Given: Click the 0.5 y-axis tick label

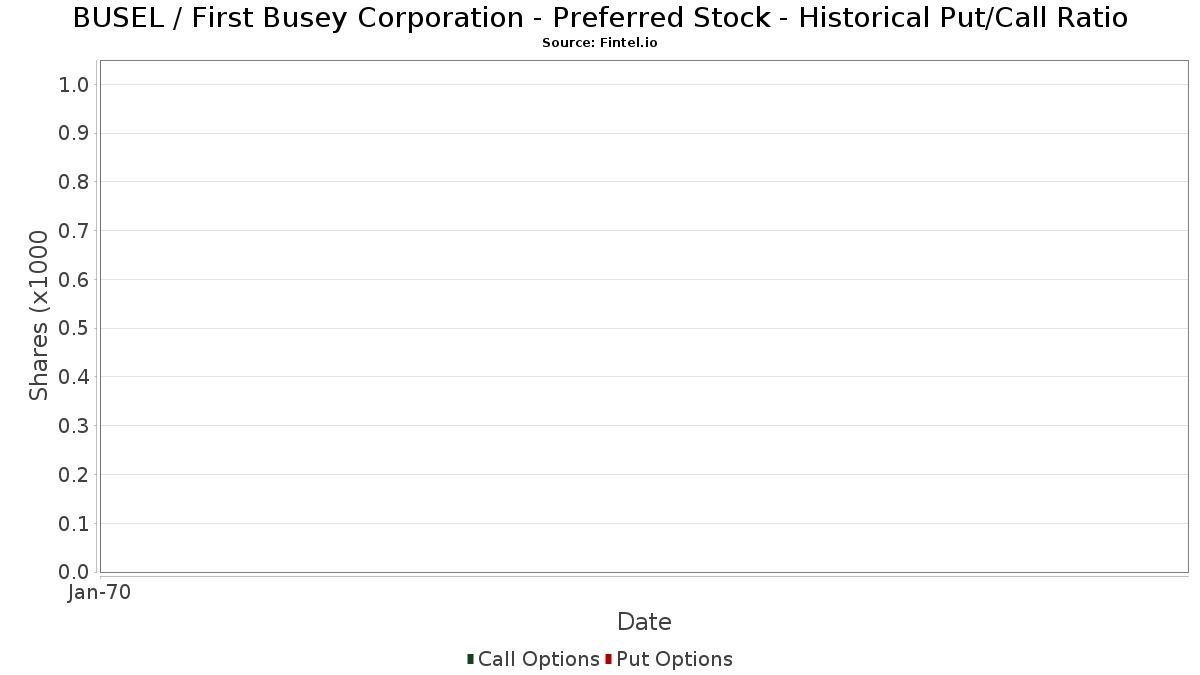Looking at the screenshot, I should 74,329.
